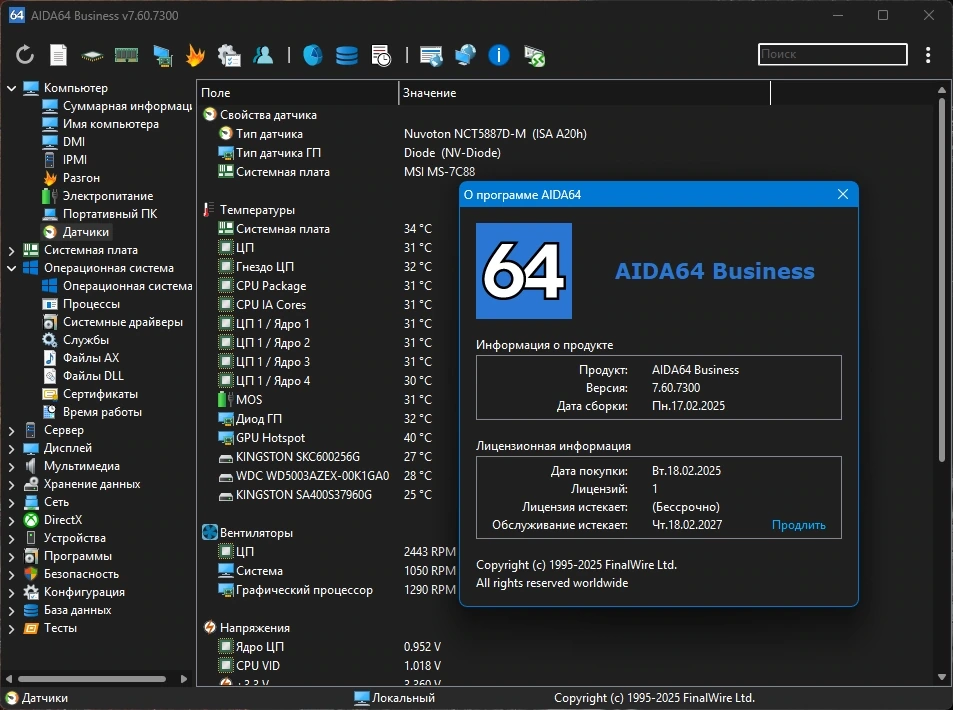Open the three-dot menu near search
953x710 pixels.
coord(927,55)
